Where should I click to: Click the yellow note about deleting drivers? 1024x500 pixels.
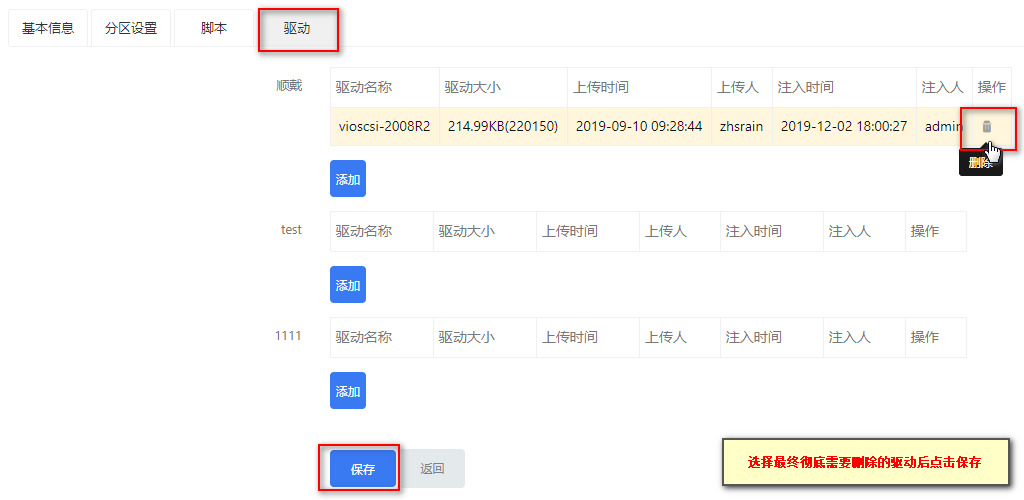click(x=864, y=462)
